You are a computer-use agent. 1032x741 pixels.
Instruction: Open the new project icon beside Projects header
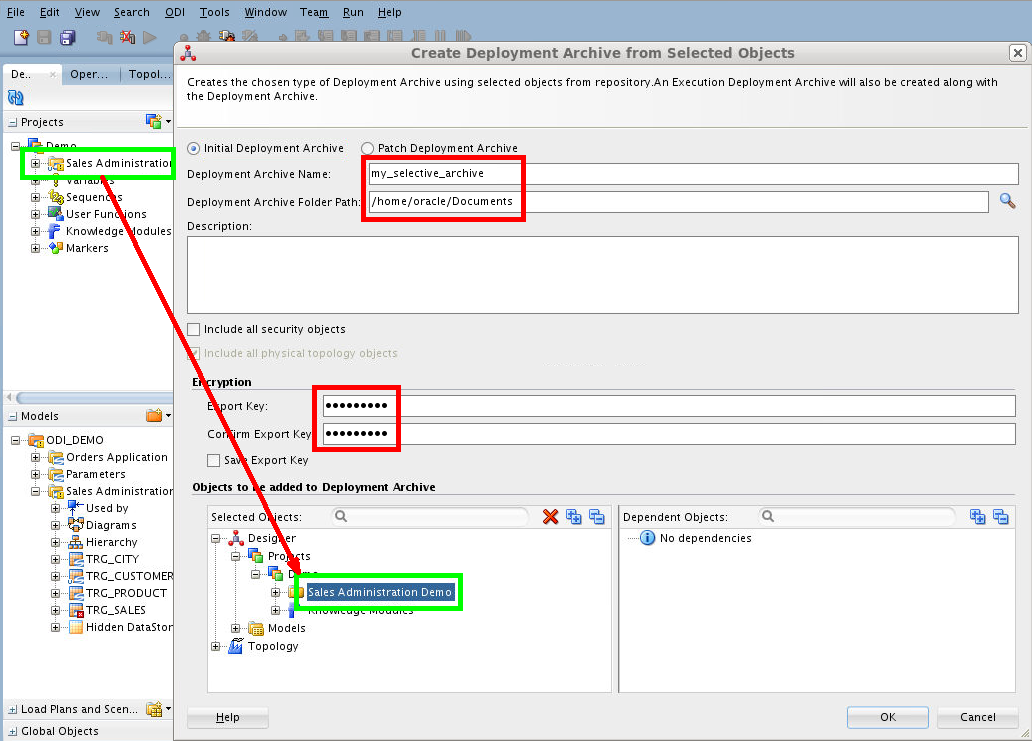click(151, 120)
